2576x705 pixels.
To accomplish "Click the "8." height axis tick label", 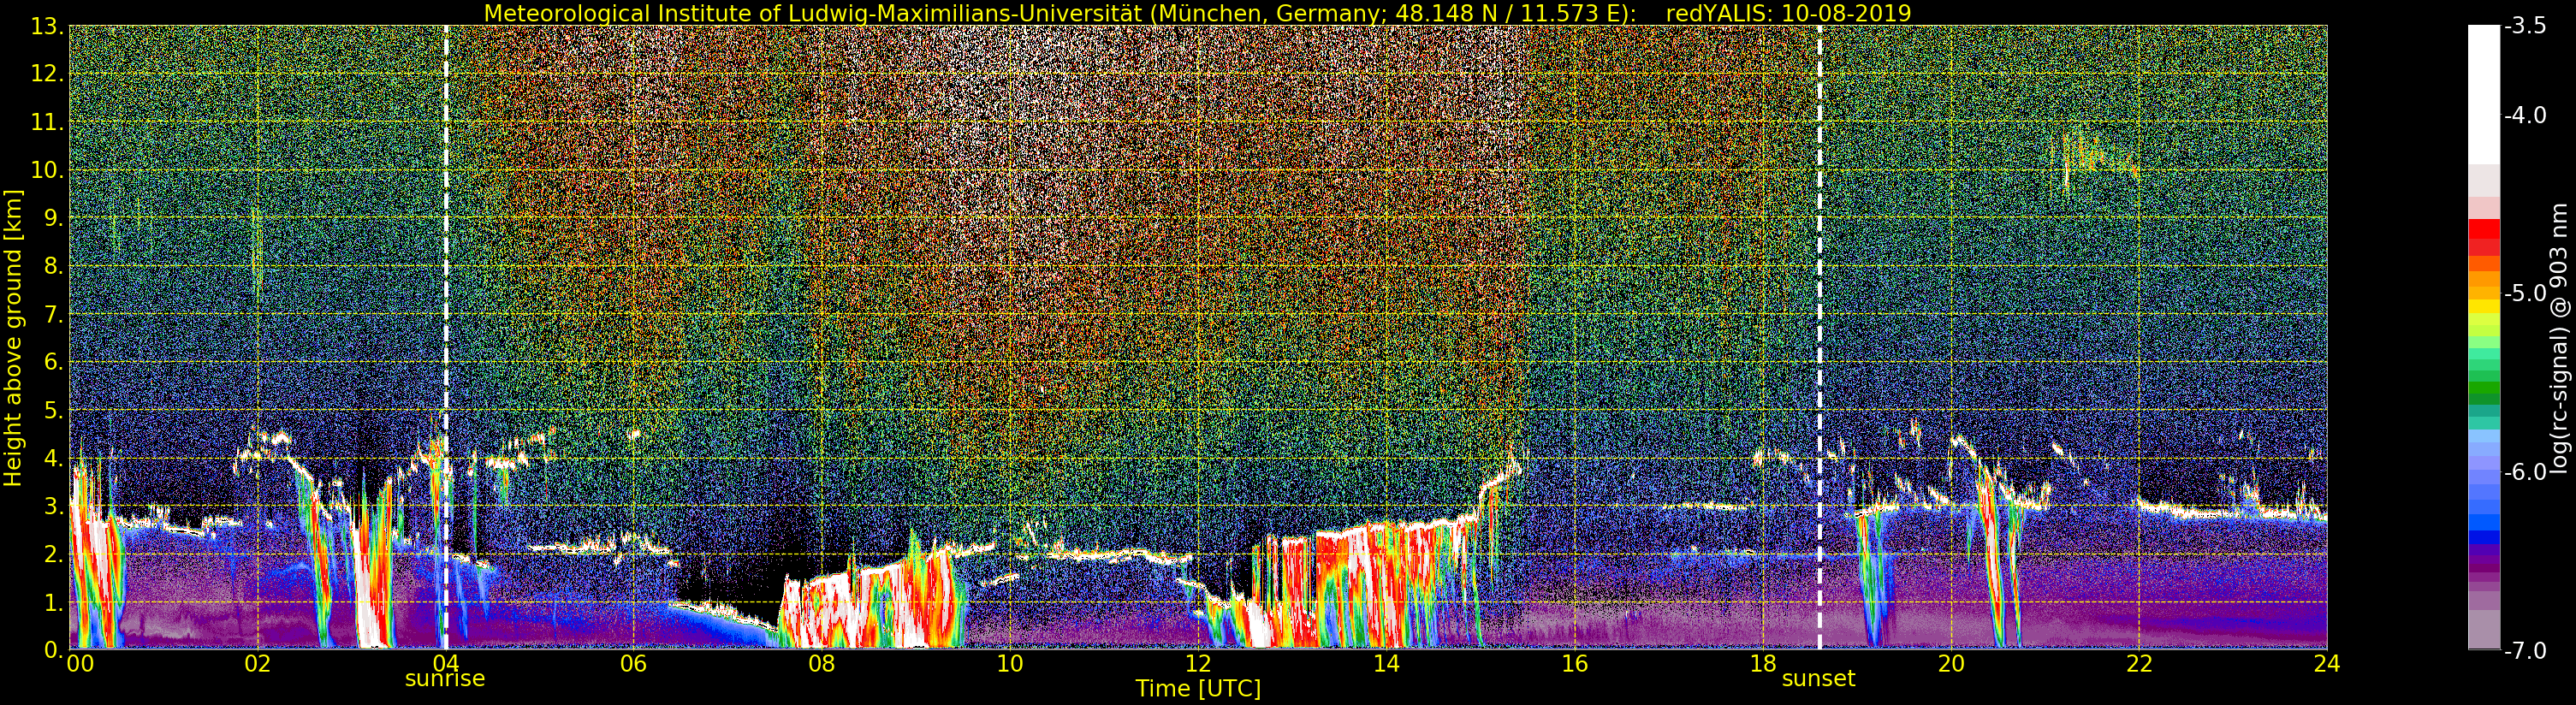I will [53, 266].
